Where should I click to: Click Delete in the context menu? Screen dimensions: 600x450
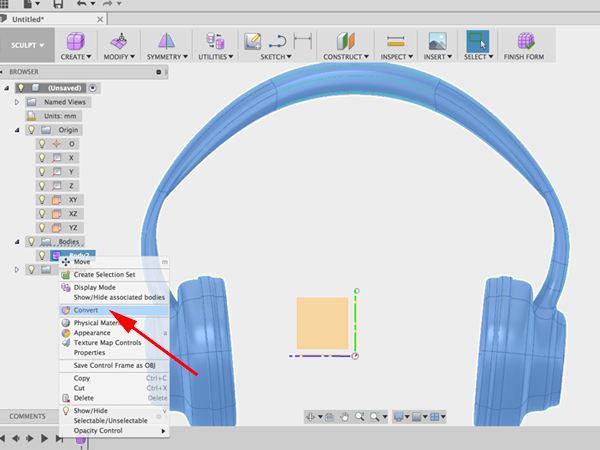pyautogui.click(x=114, y=398)
